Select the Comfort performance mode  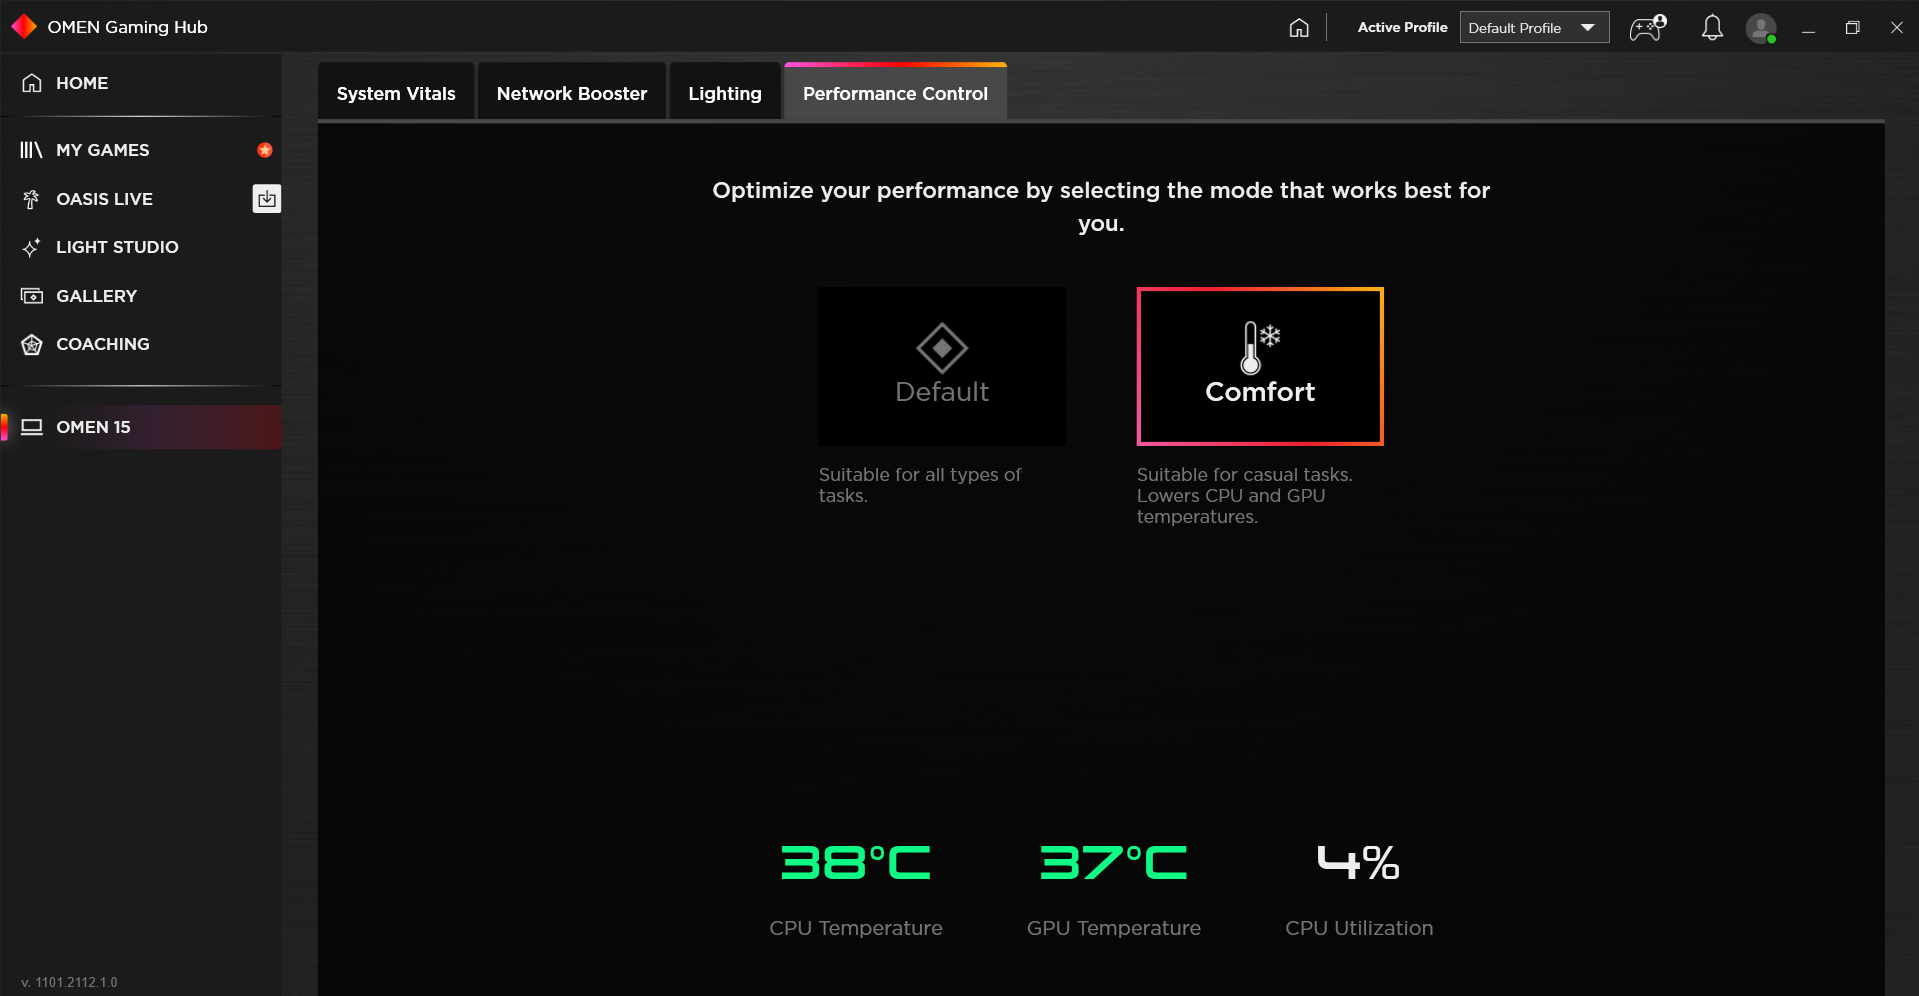coord(1259,366)
